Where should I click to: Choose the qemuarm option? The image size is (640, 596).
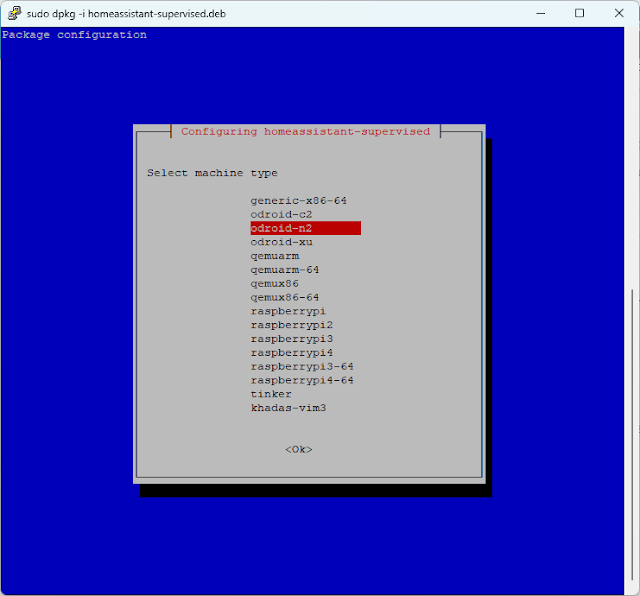[x=275, y=256]
